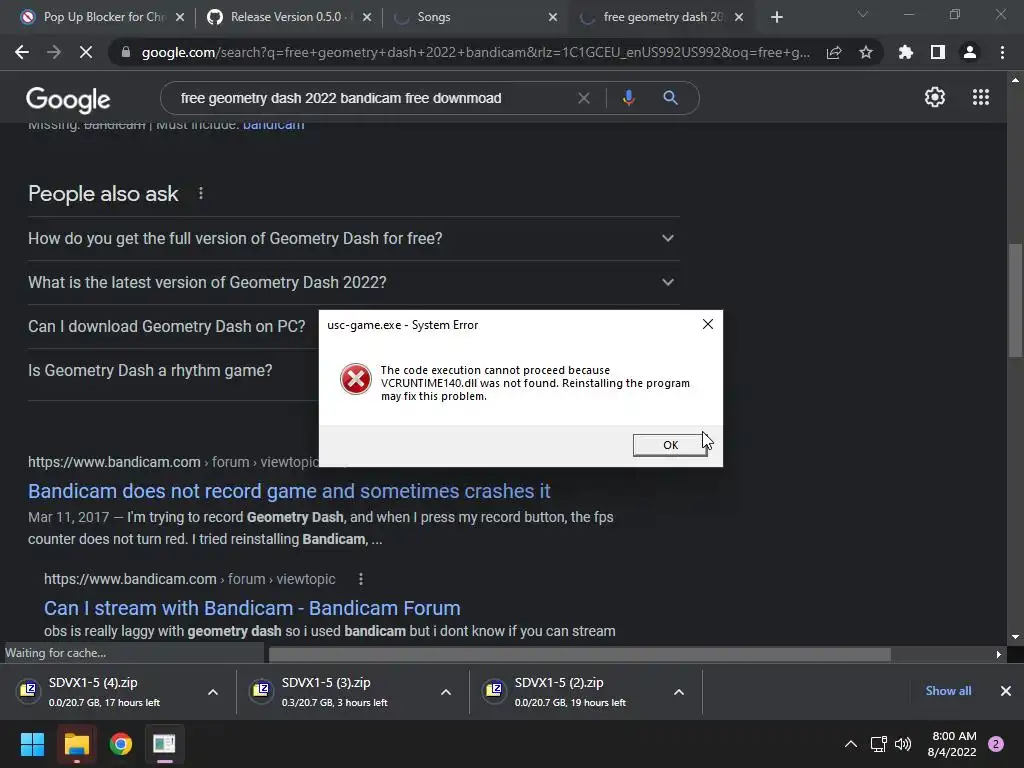This screenshot has height=768, width=1024.
Task: Stop page loading with X button
Action: pos(86,52)
